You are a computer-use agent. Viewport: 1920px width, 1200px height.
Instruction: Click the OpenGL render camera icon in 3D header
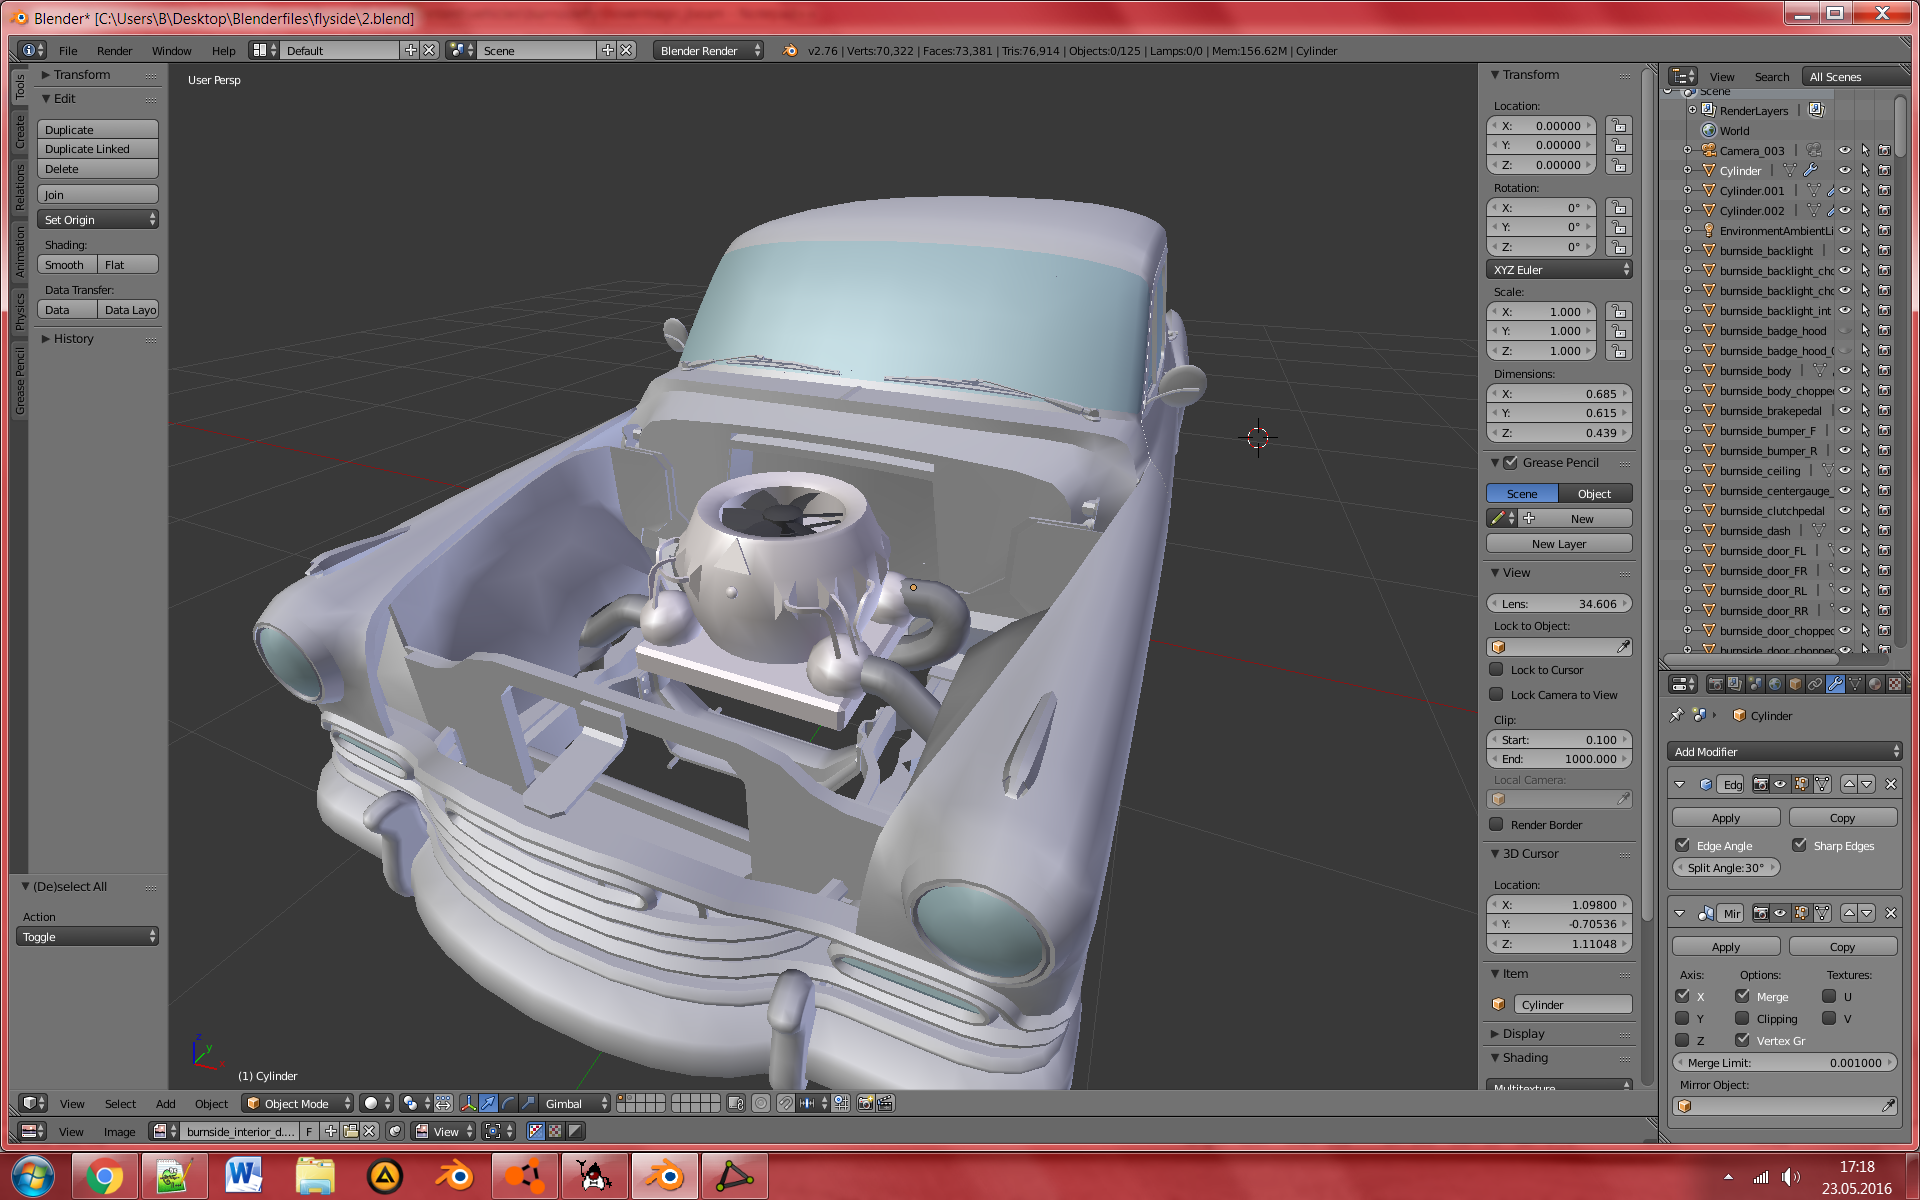865,1103
